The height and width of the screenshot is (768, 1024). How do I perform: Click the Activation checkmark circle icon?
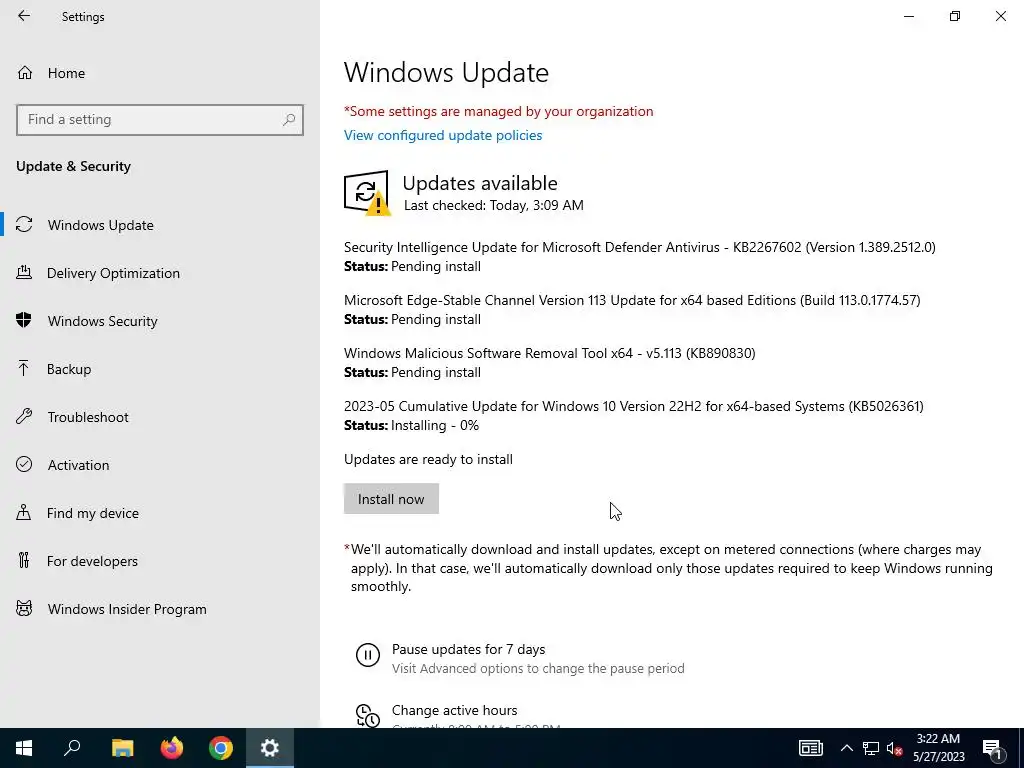coord(24,464)
